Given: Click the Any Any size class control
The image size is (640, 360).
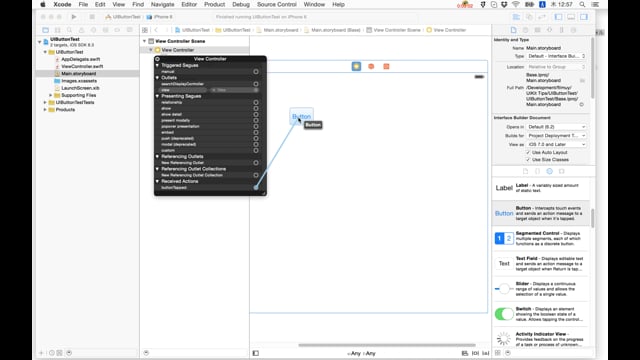Looking at the screenshot, I should click(x=361, y=353).
